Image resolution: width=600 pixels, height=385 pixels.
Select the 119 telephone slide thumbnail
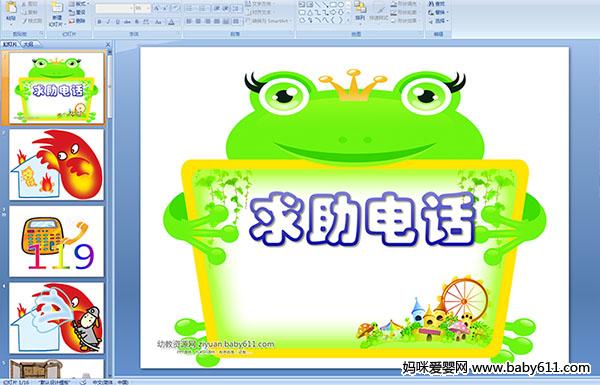point(57,241)
